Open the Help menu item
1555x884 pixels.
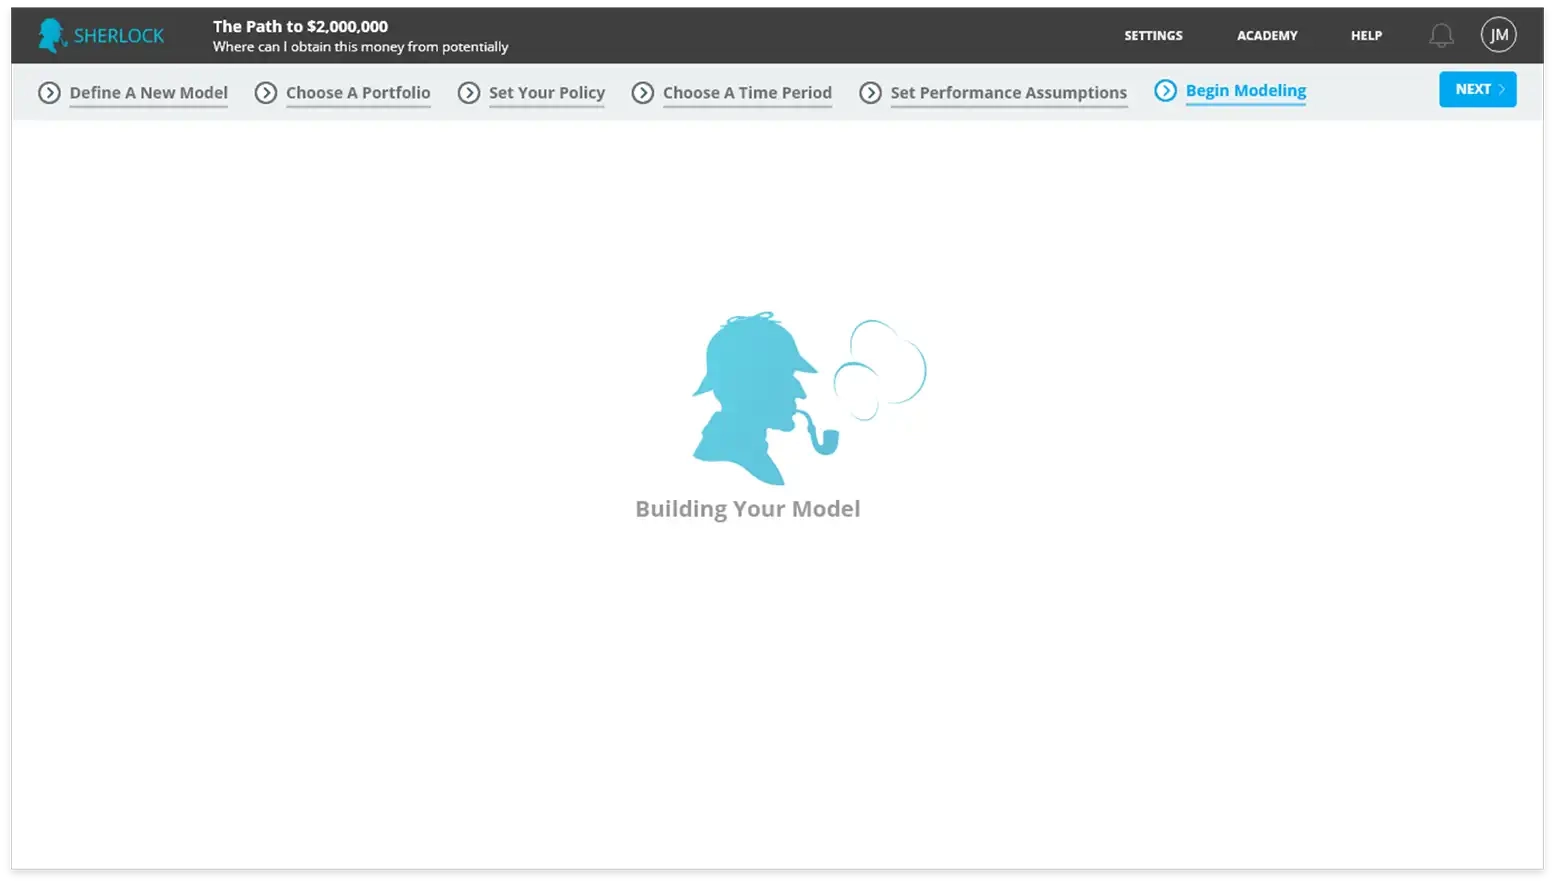click(1366, 36)
